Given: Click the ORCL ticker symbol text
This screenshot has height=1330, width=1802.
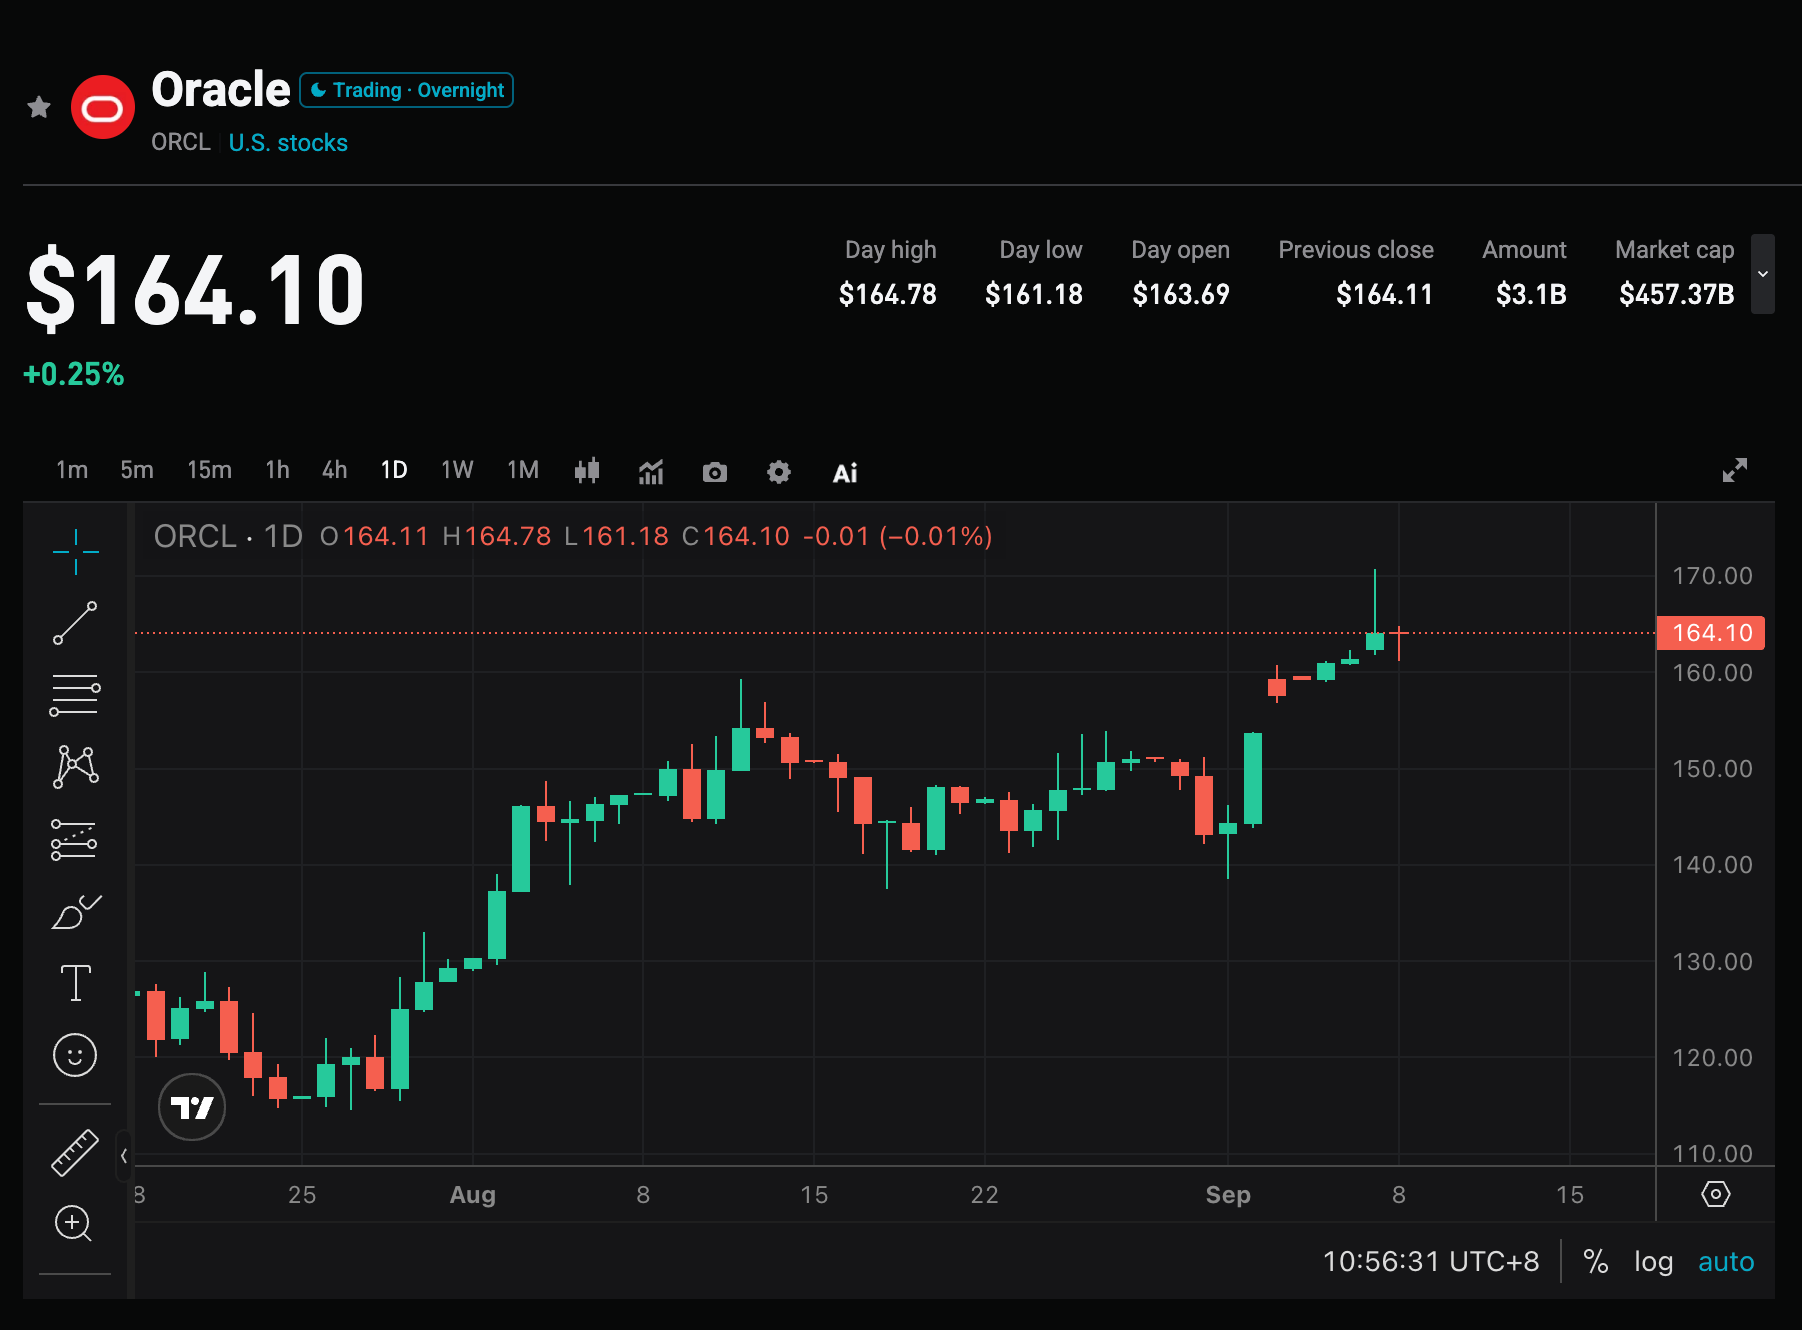Looking at the screenshot, I should (x=181, y=143).
